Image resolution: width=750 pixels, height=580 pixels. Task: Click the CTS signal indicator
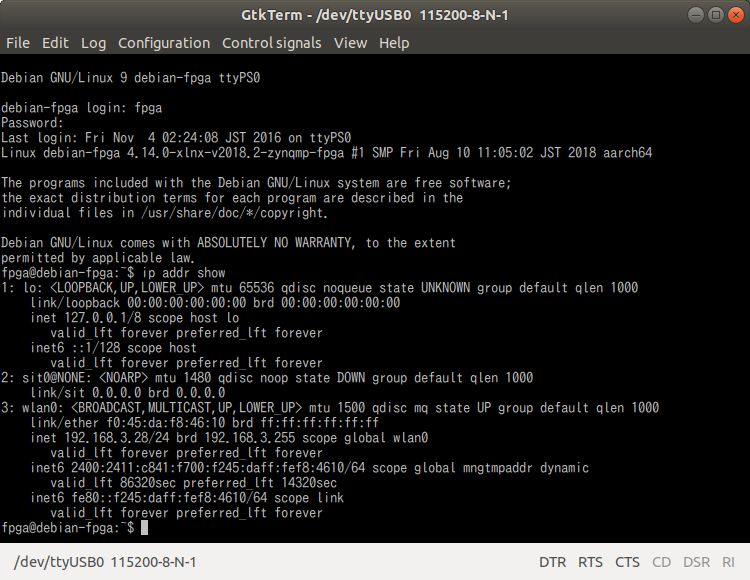[627, 562]
